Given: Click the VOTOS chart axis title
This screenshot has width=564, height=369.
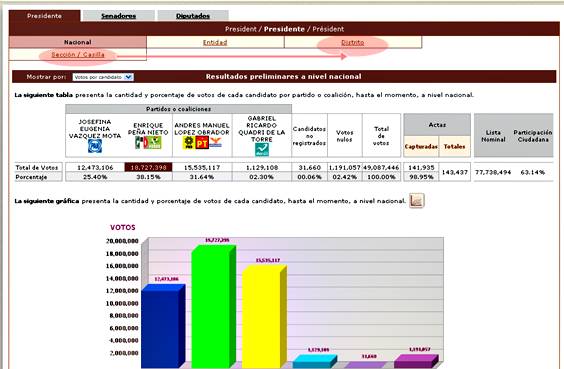Looking at the screenshot, I should (x=123, y=227).
